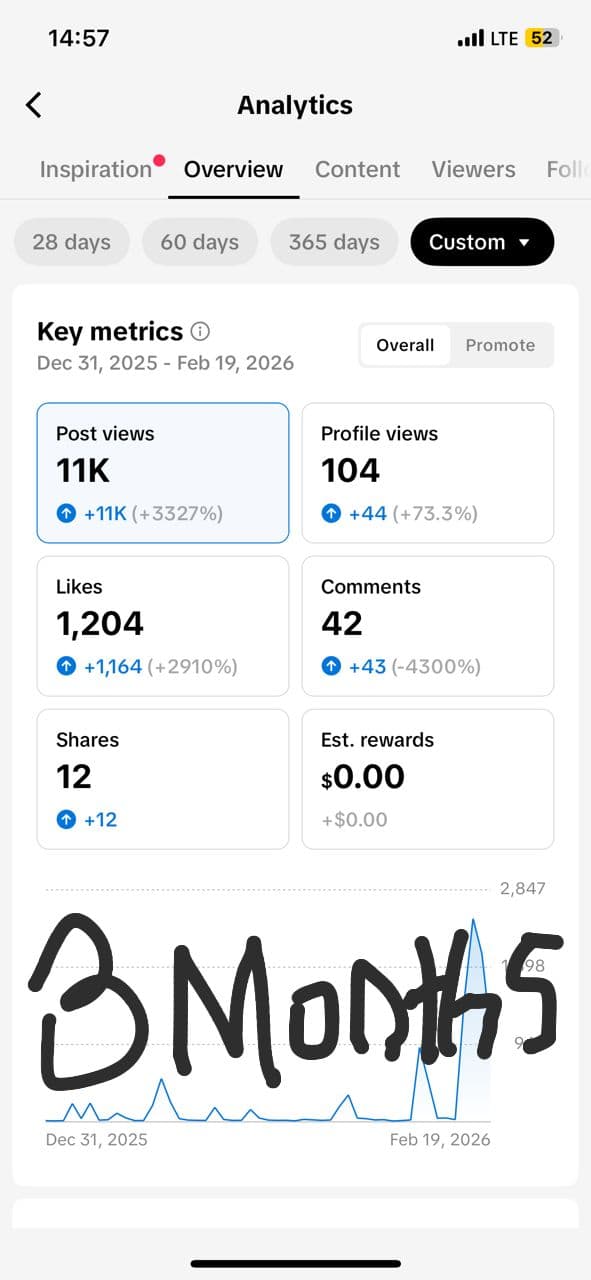The width and height of the screenshot is (591, 1280).
Task: Switch to the Promote metrics view
Action: [x=501, y=344]
